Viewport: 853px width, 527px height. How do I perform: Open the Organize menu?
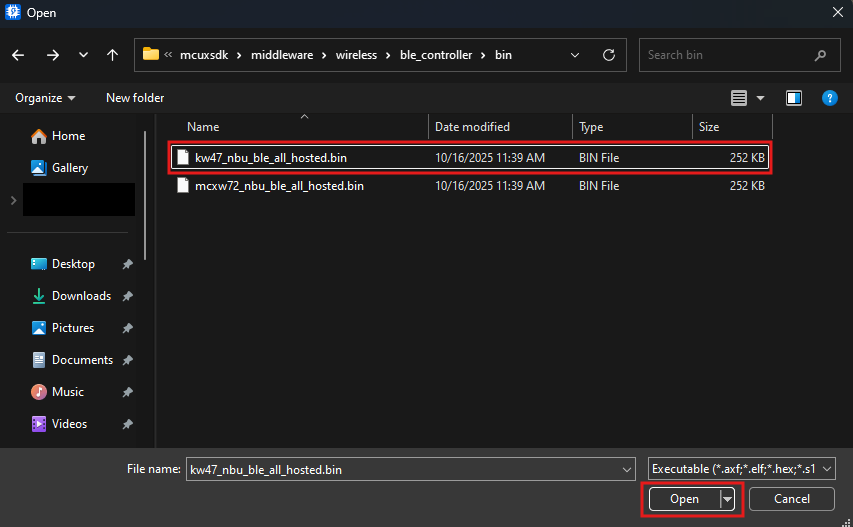[45, 98]
